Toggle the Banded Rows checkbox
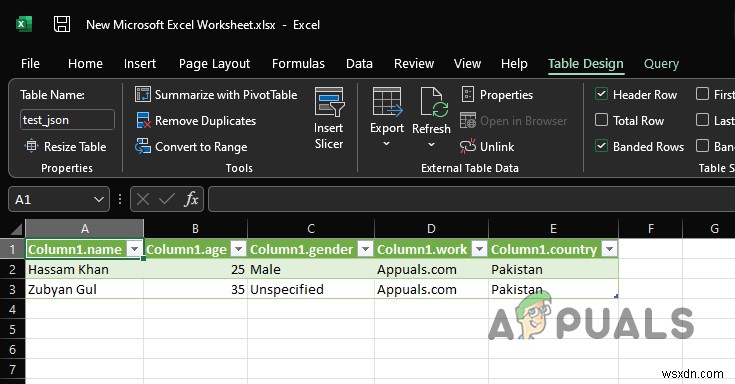 pyautogui.click(x=601, y=145)
